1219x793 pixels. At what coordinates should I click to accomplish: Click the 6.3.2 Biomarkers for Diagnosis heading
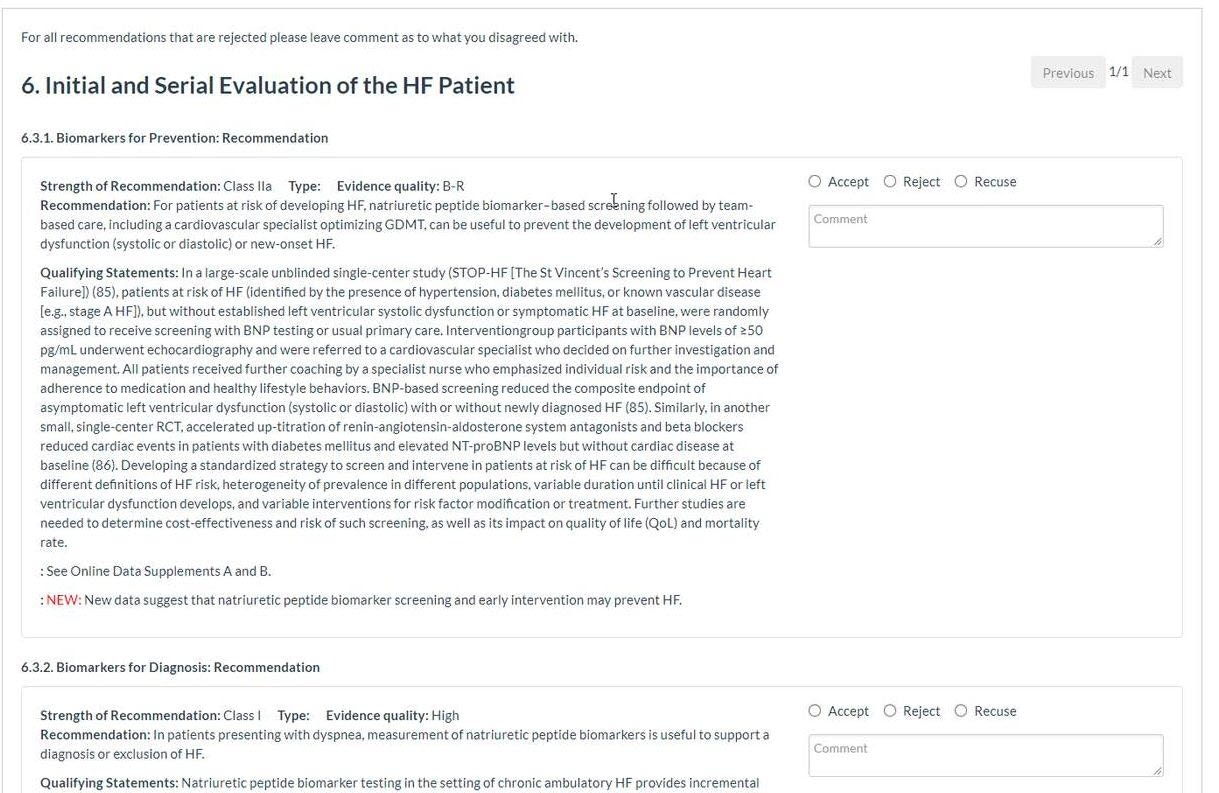[x=171, y=667]
